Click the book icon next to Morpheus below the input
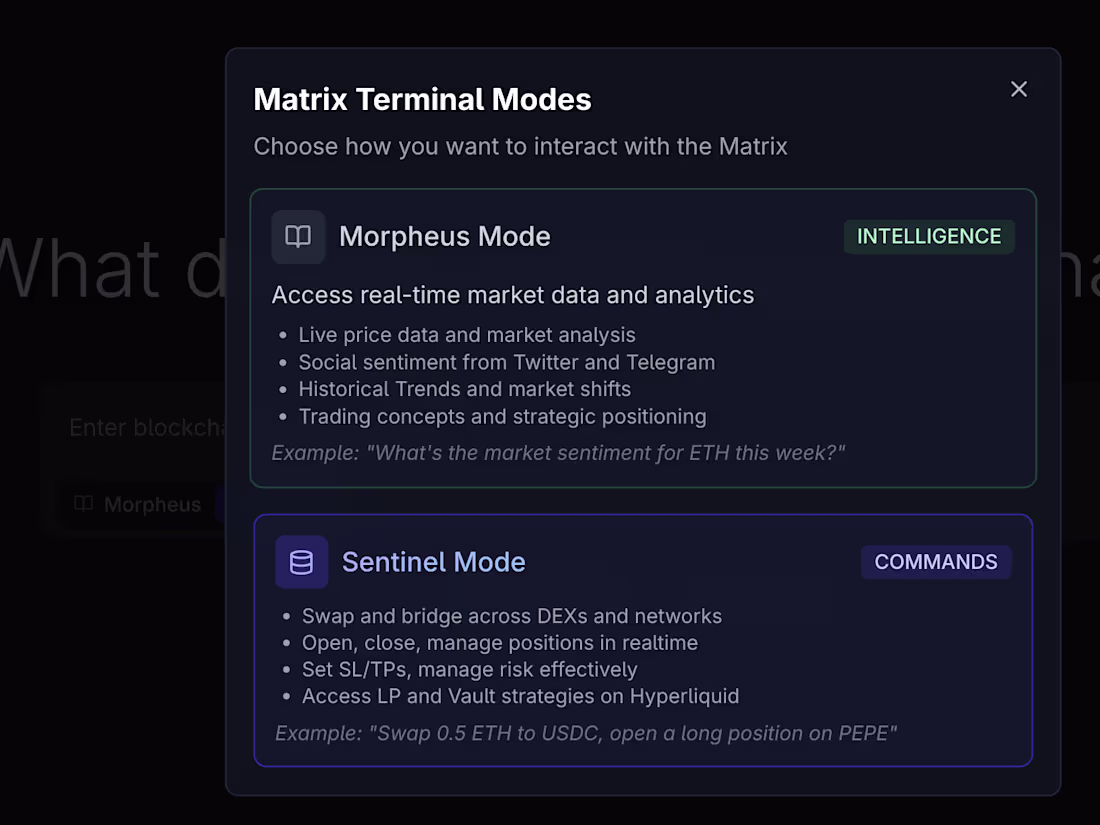 [x=82, y=504]
